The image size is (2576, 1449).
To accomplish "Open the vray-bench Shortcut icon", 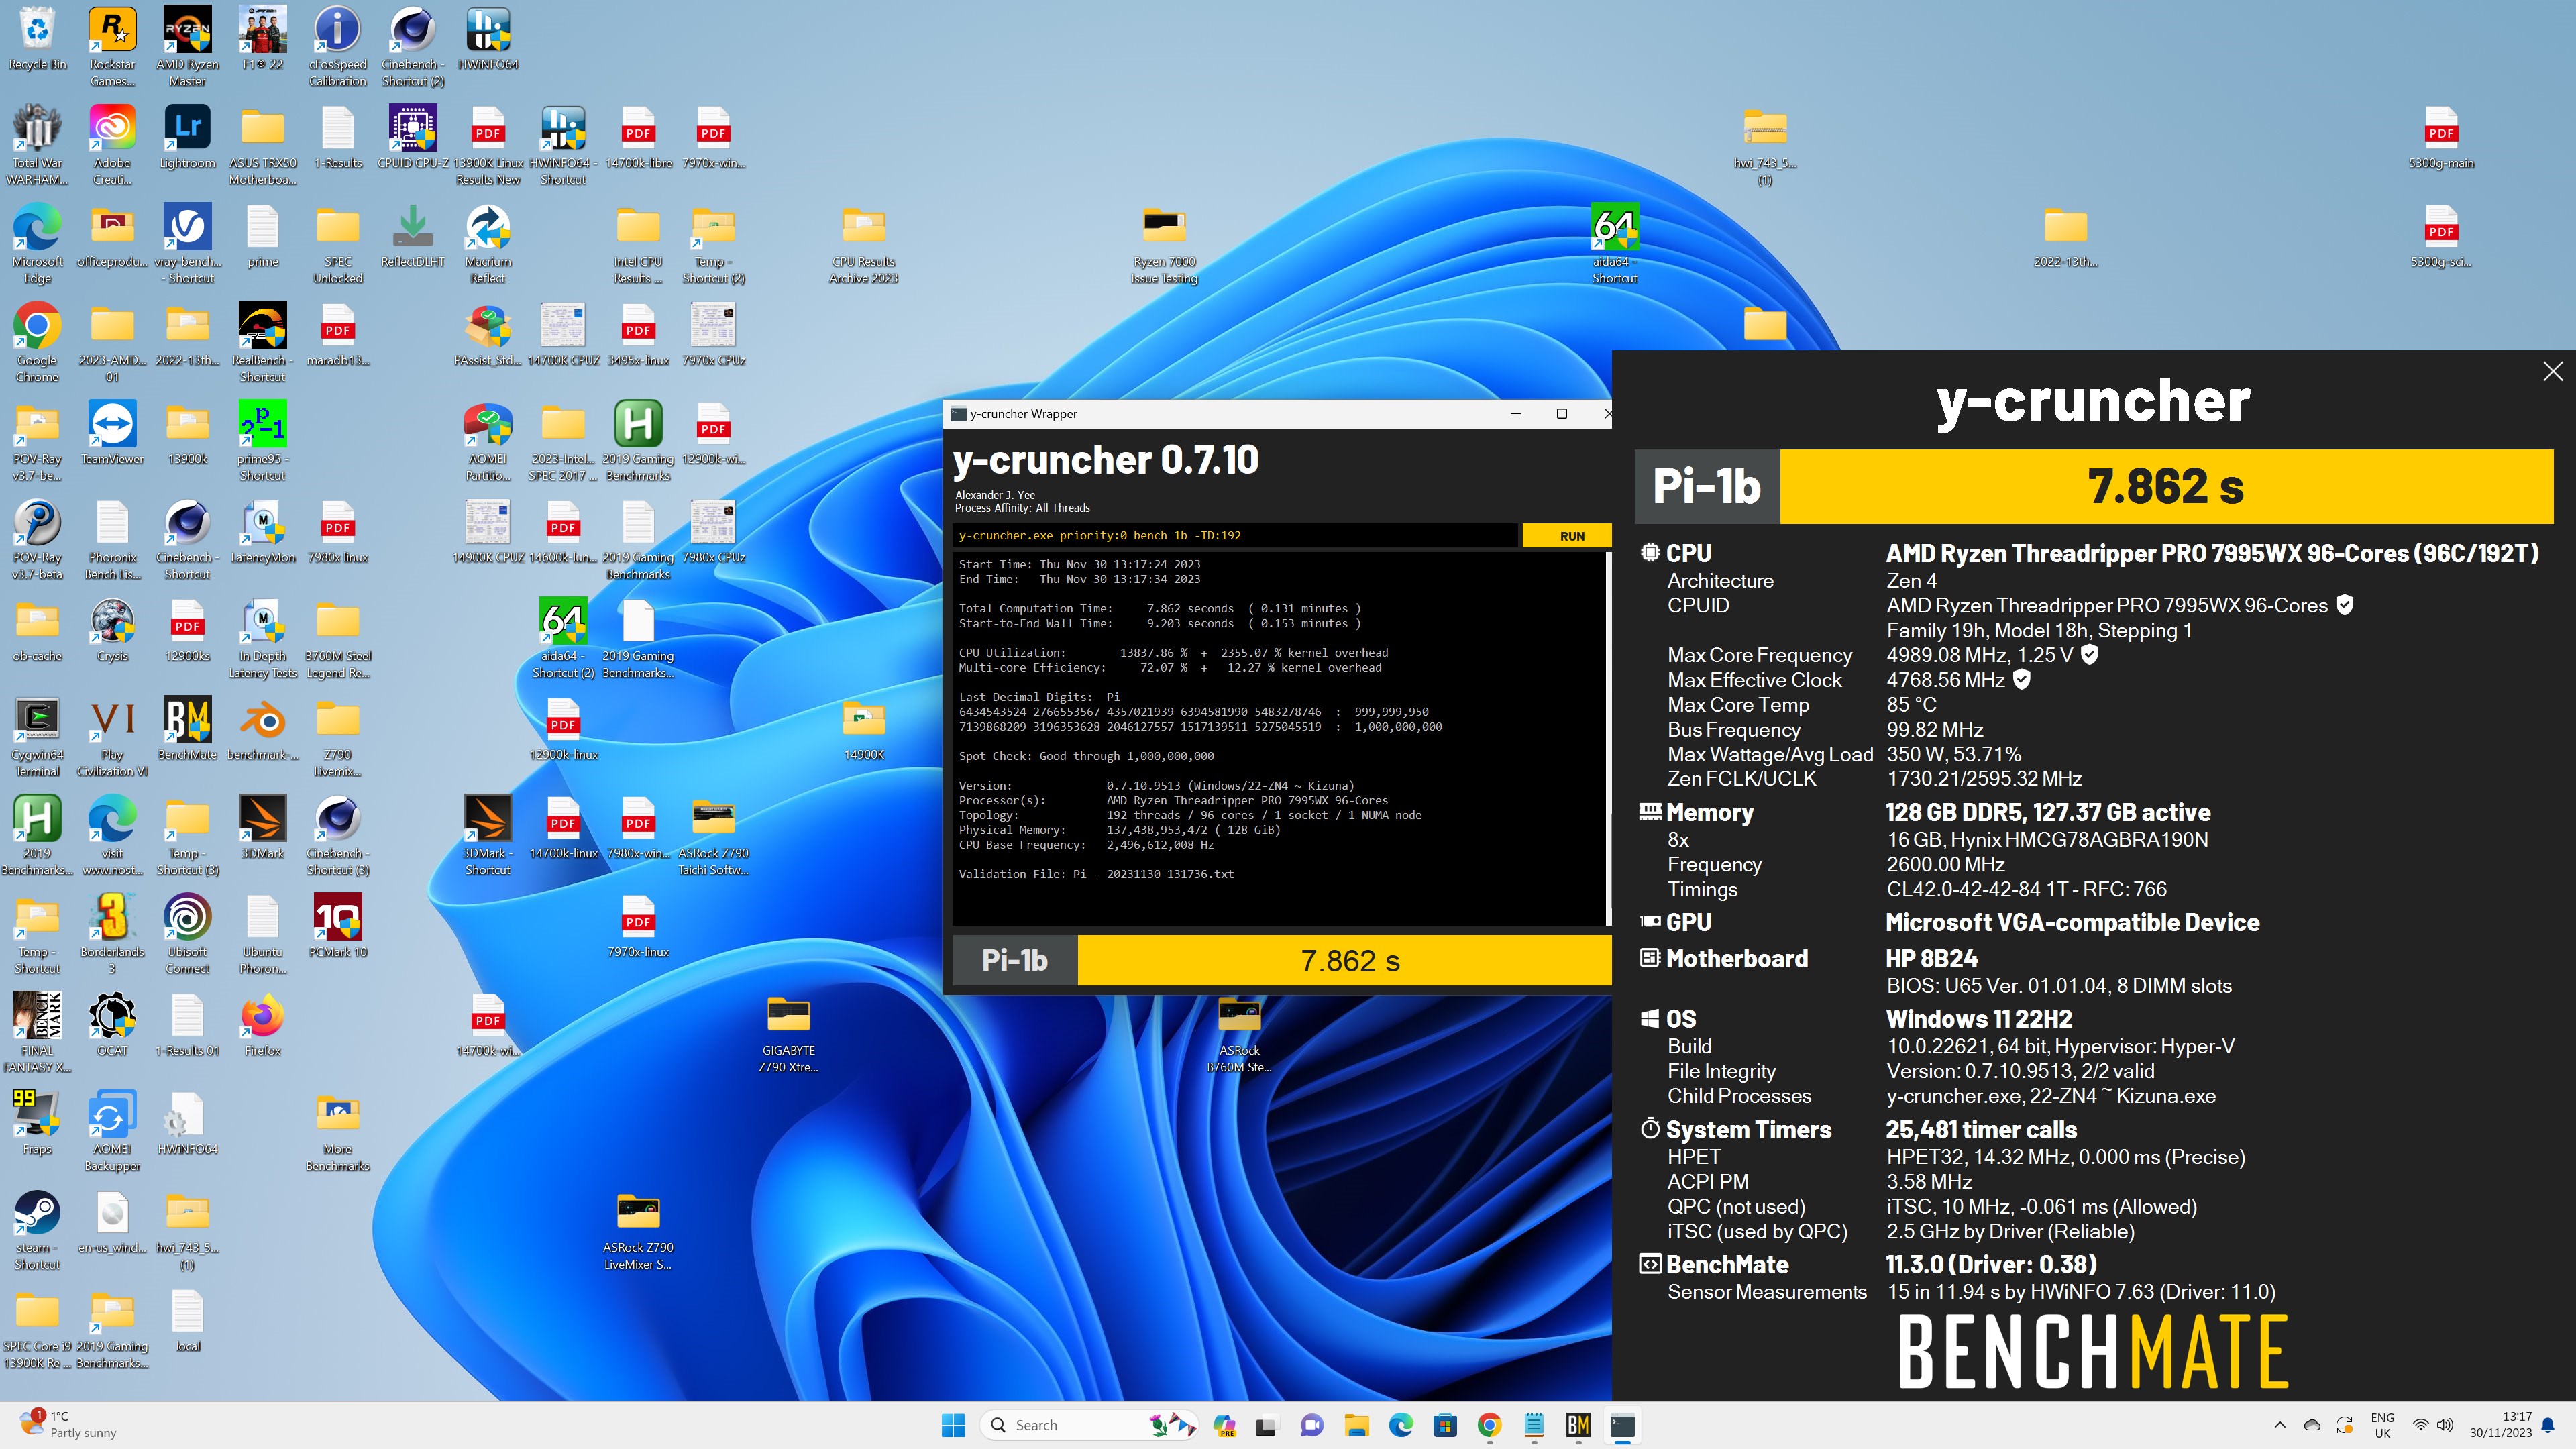I will pyautogui.click(x=188, y=244).
